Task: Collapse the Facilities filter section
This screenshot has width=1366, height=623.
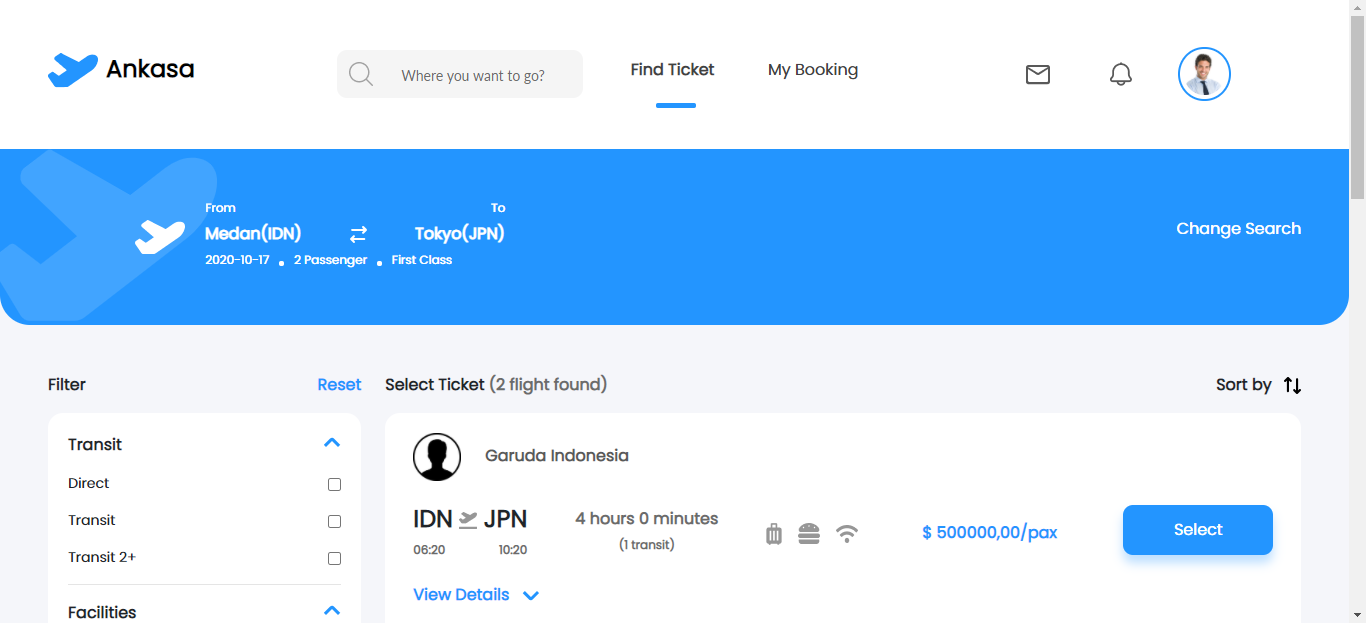Action: (x=332, y=610)
